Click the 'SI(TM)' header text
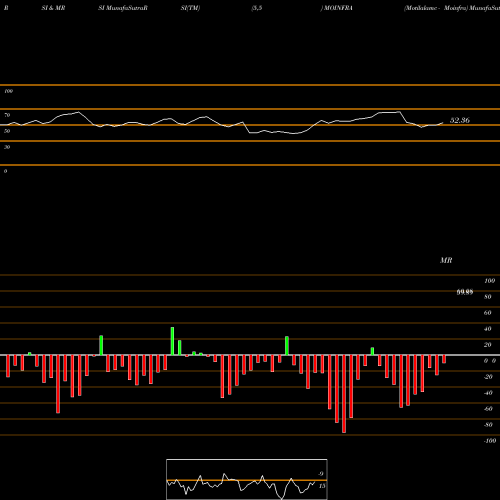Viewport: 500px width, 500px height. point(190,8)
